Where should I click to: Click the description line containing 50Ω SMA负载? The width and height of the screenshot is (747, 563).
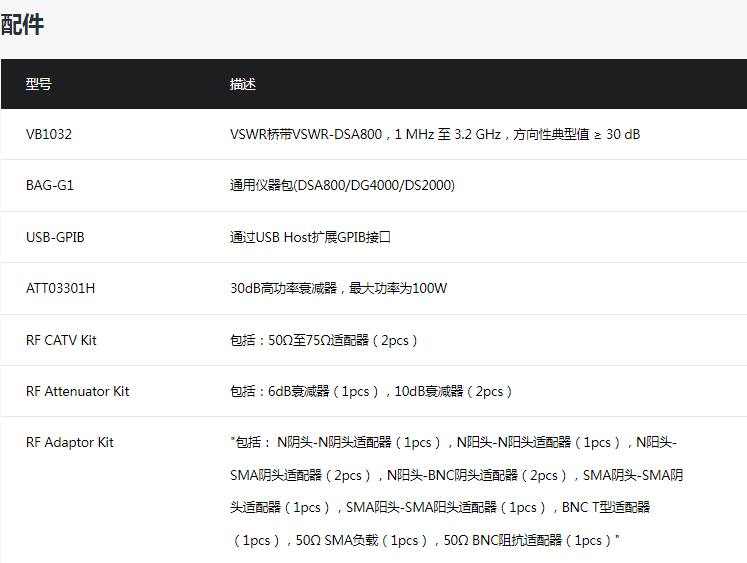[x=425, y=540]
